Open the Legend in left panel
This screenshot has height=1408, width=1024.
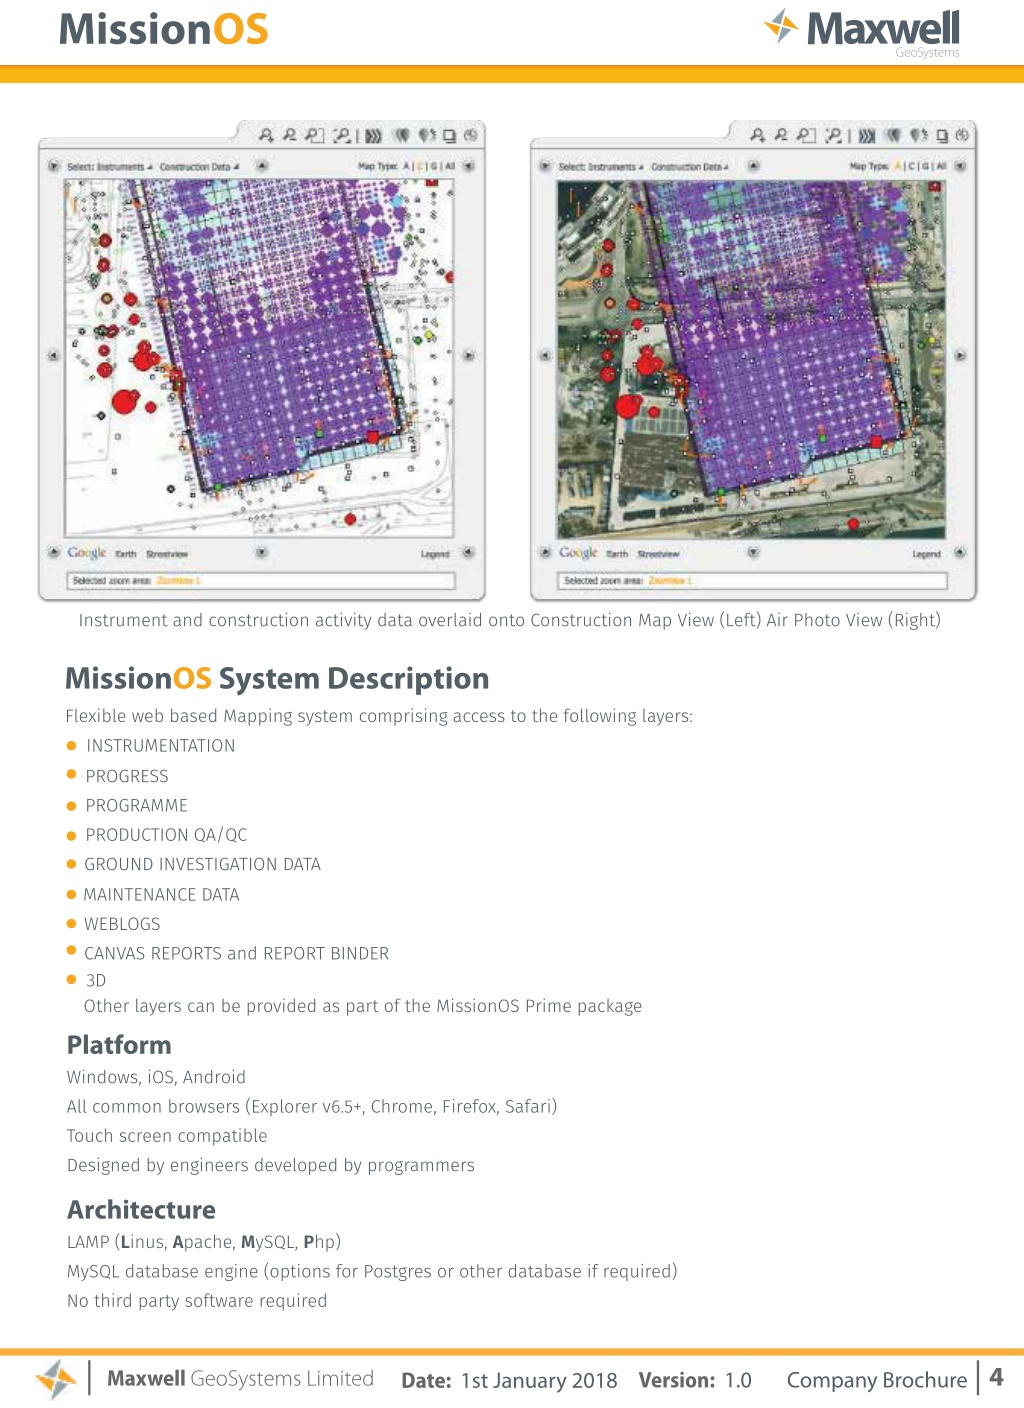click(x=435, y=554)
